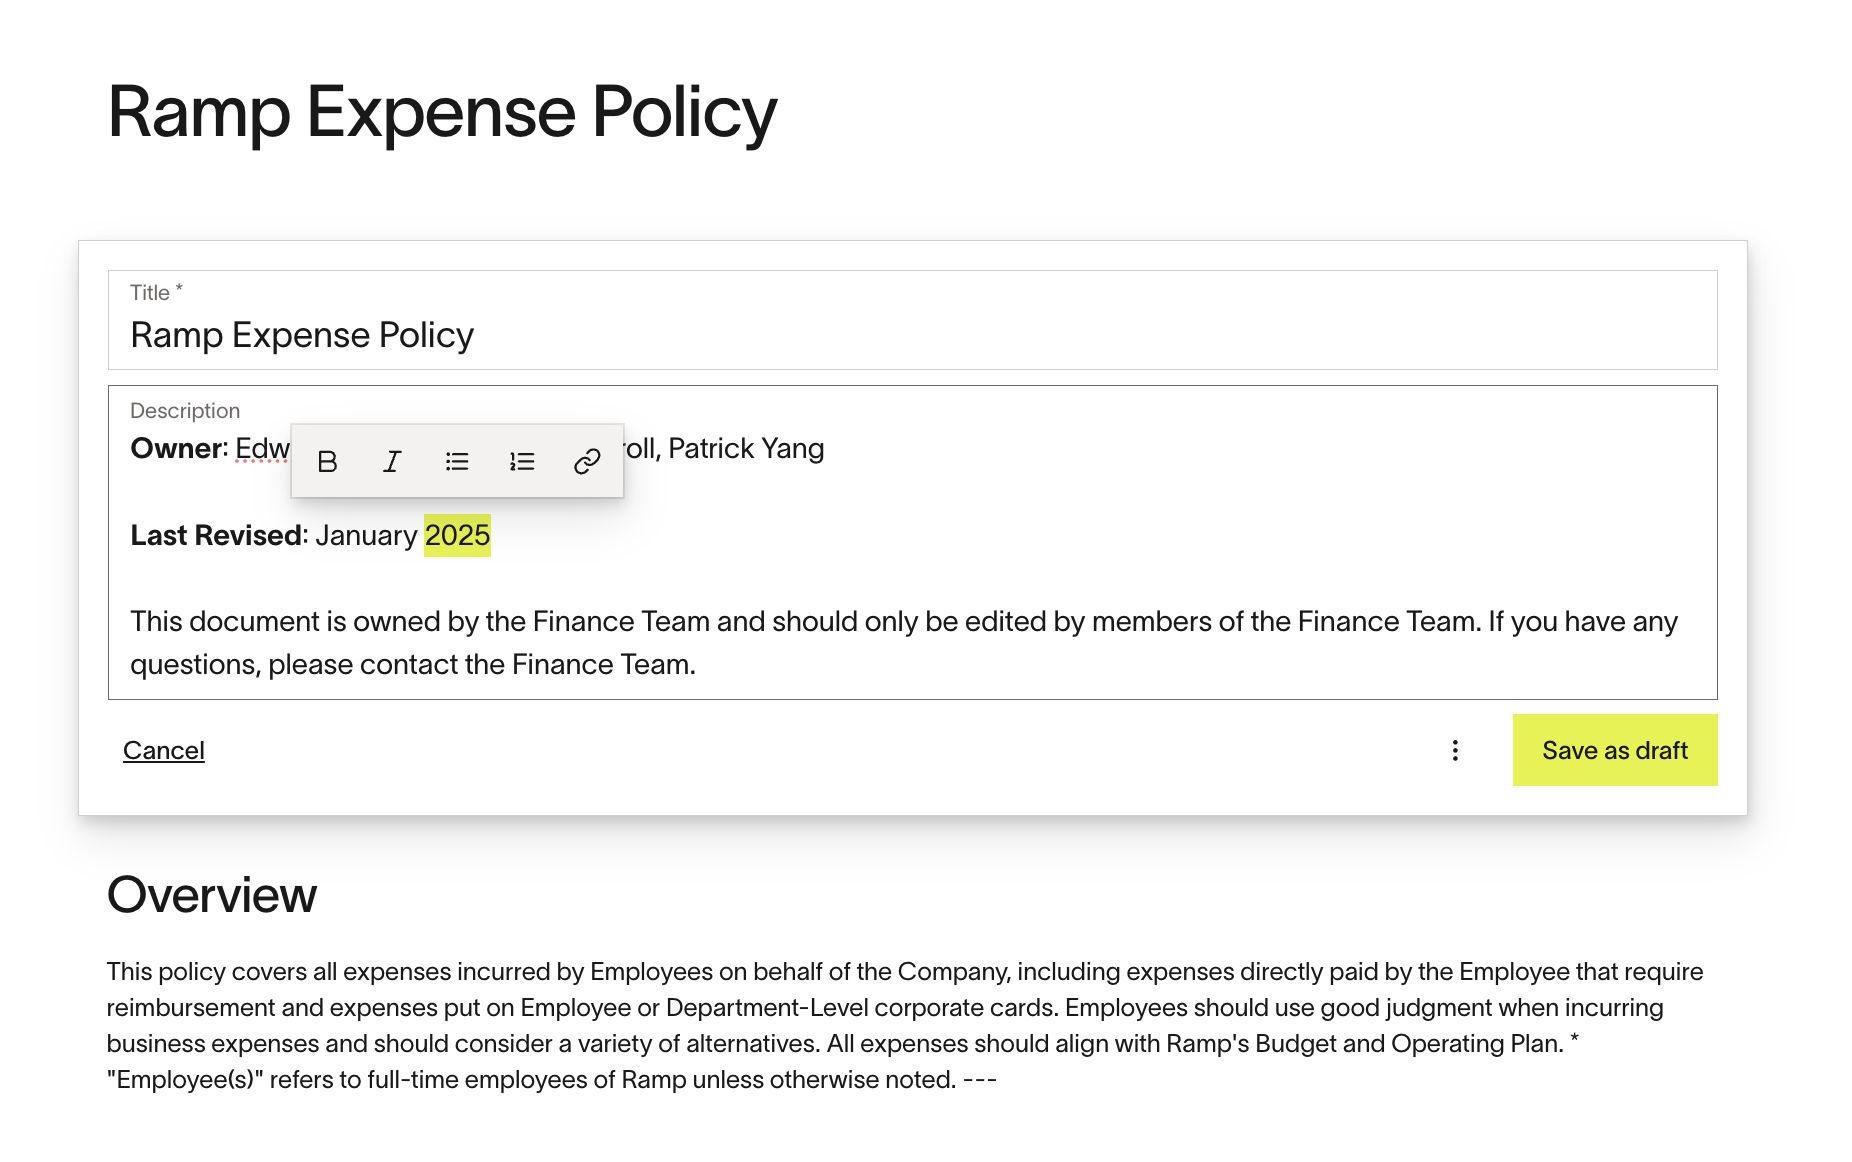
Task: Click the Overview section heading
Action: [x=212, y=895]
